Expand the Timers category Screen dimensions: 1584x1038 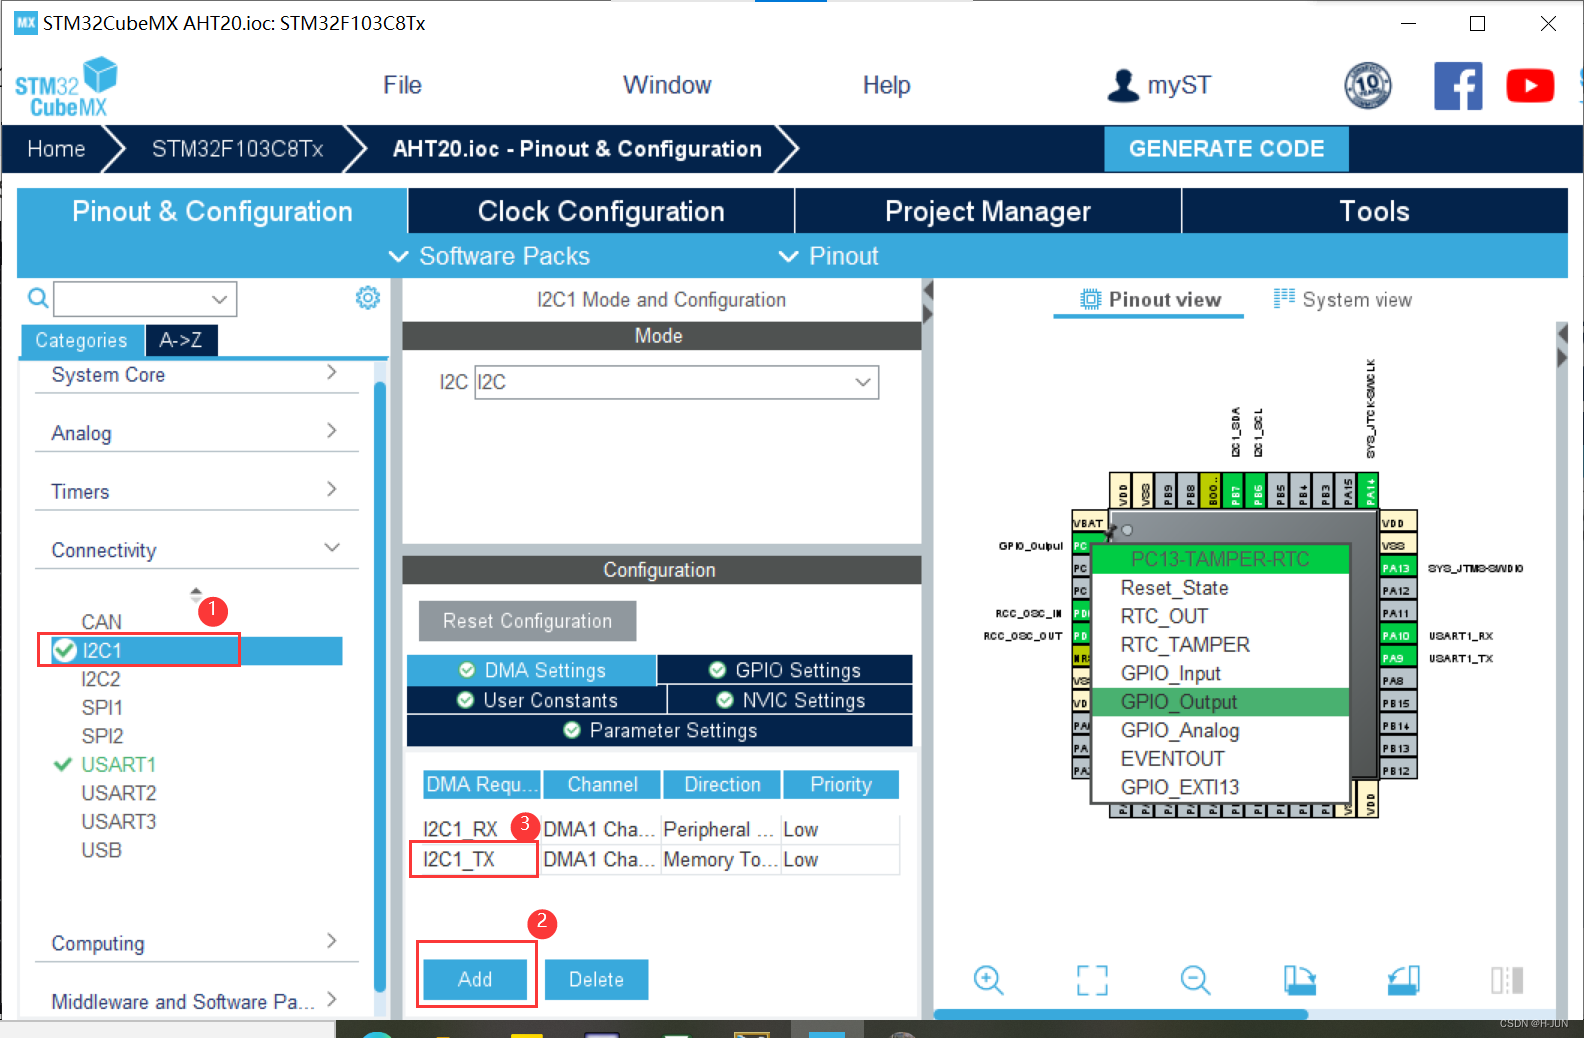pos(196,491)
